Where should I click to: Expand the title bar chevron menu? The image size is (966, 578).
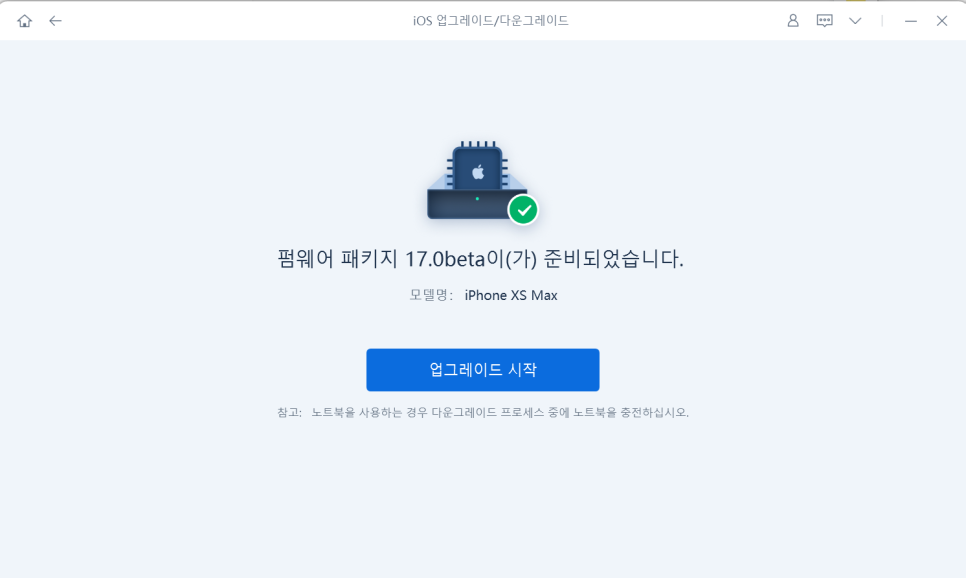pos(855,21)
